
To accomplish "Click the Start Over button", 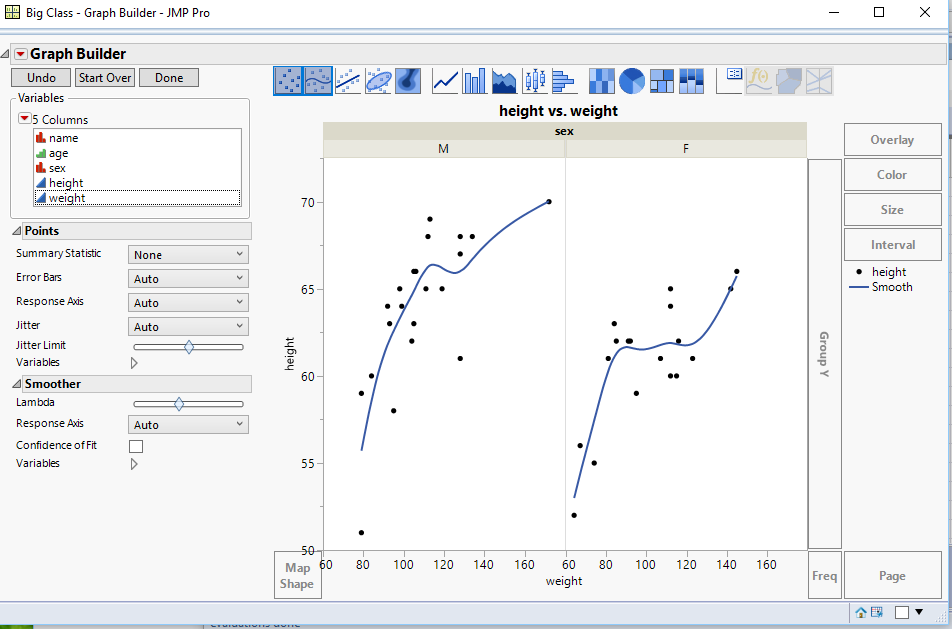I will pos(105,78).
